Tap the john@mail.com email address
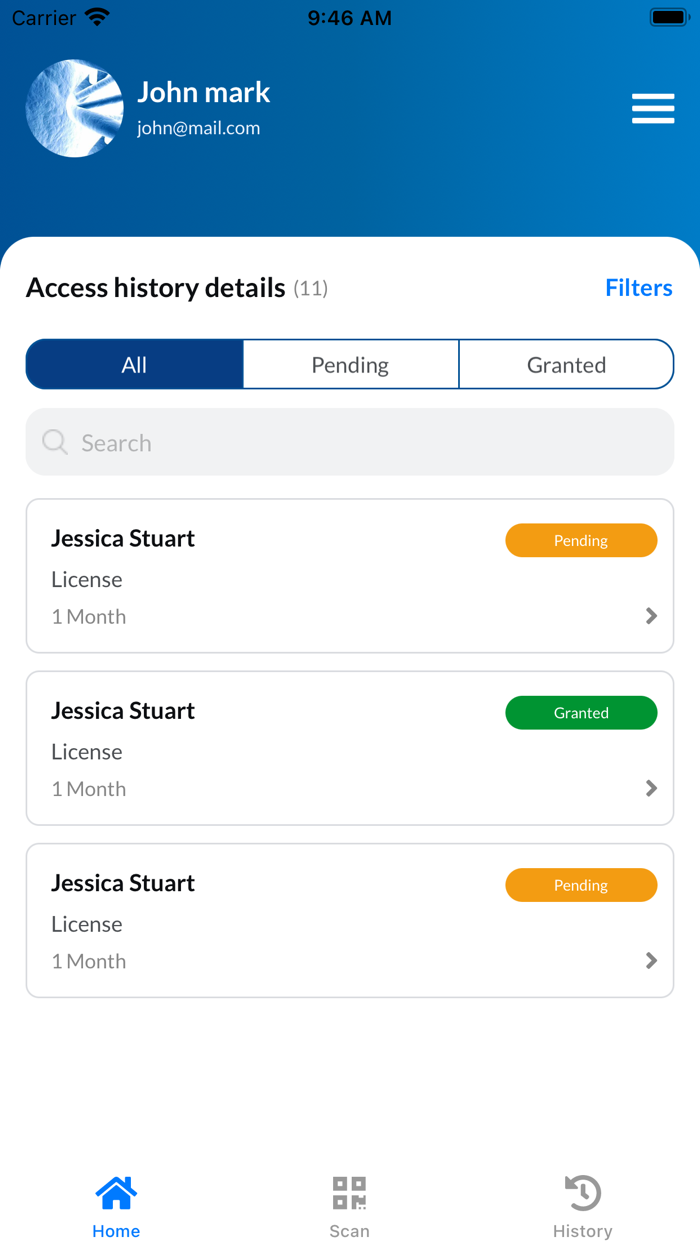This screenshot has height=1244, width=700. coord(198,128)
